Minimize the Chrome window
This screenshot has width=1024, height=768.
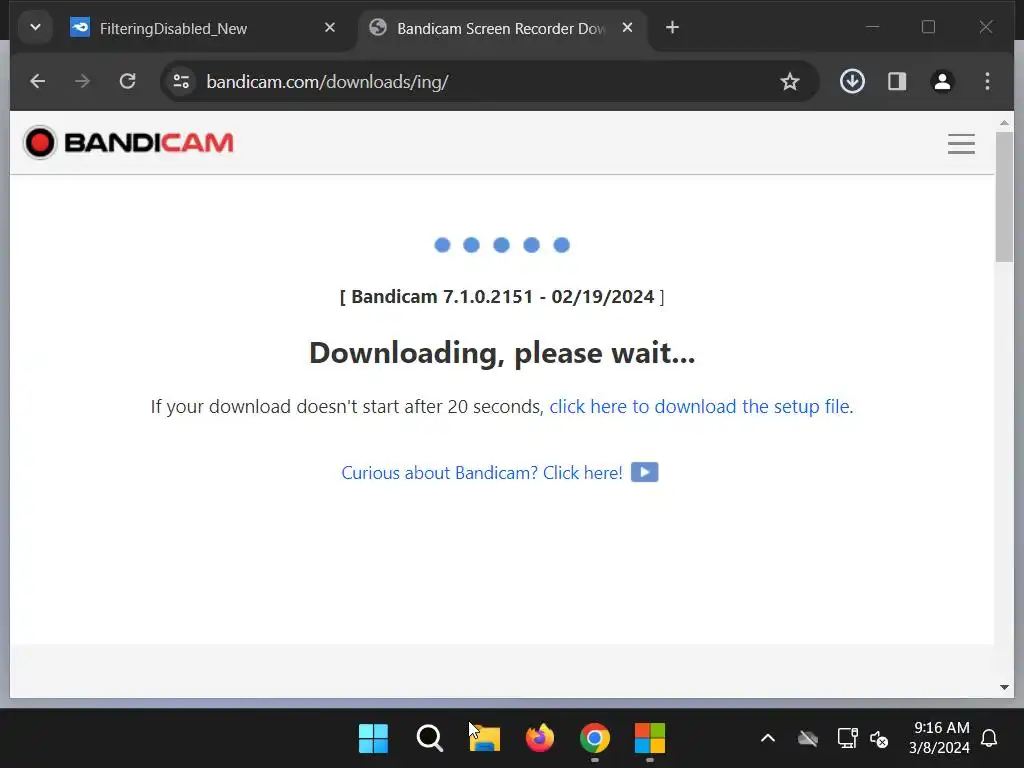click(872, 27)
